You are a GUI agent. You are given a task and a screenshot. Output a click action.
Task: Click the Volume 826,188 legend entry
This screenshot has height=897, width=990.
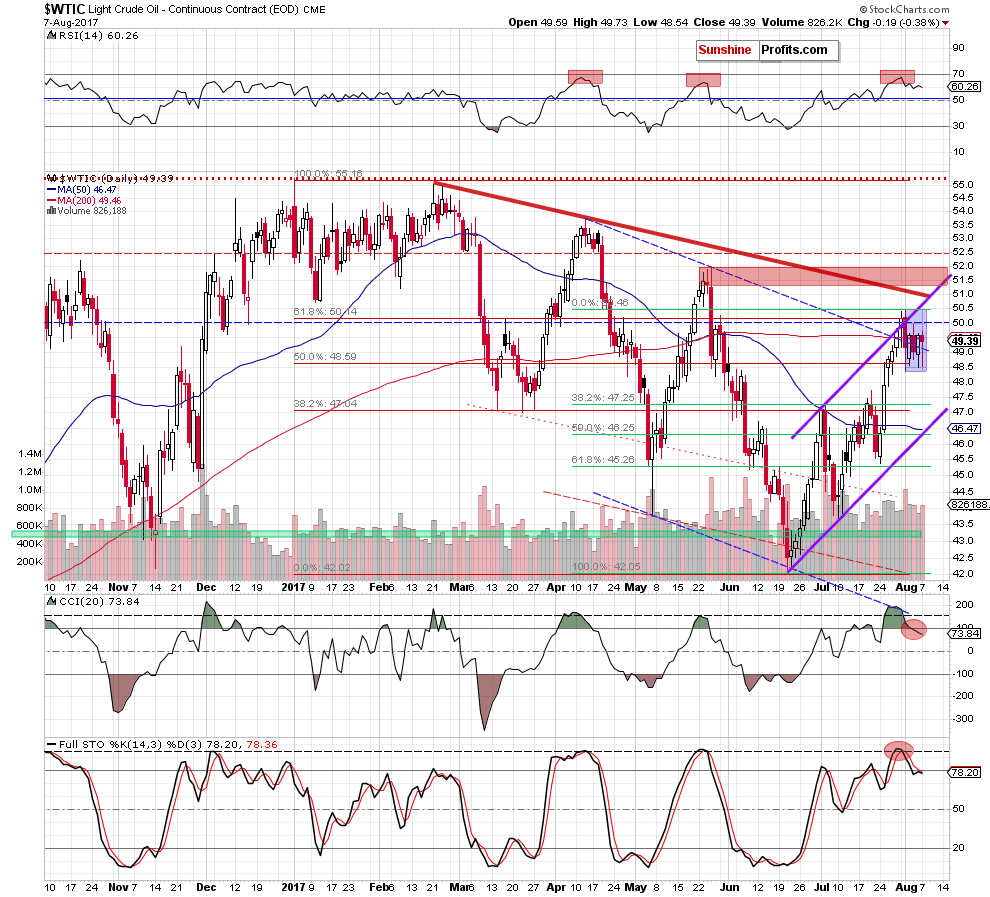[x=86, y=210]
